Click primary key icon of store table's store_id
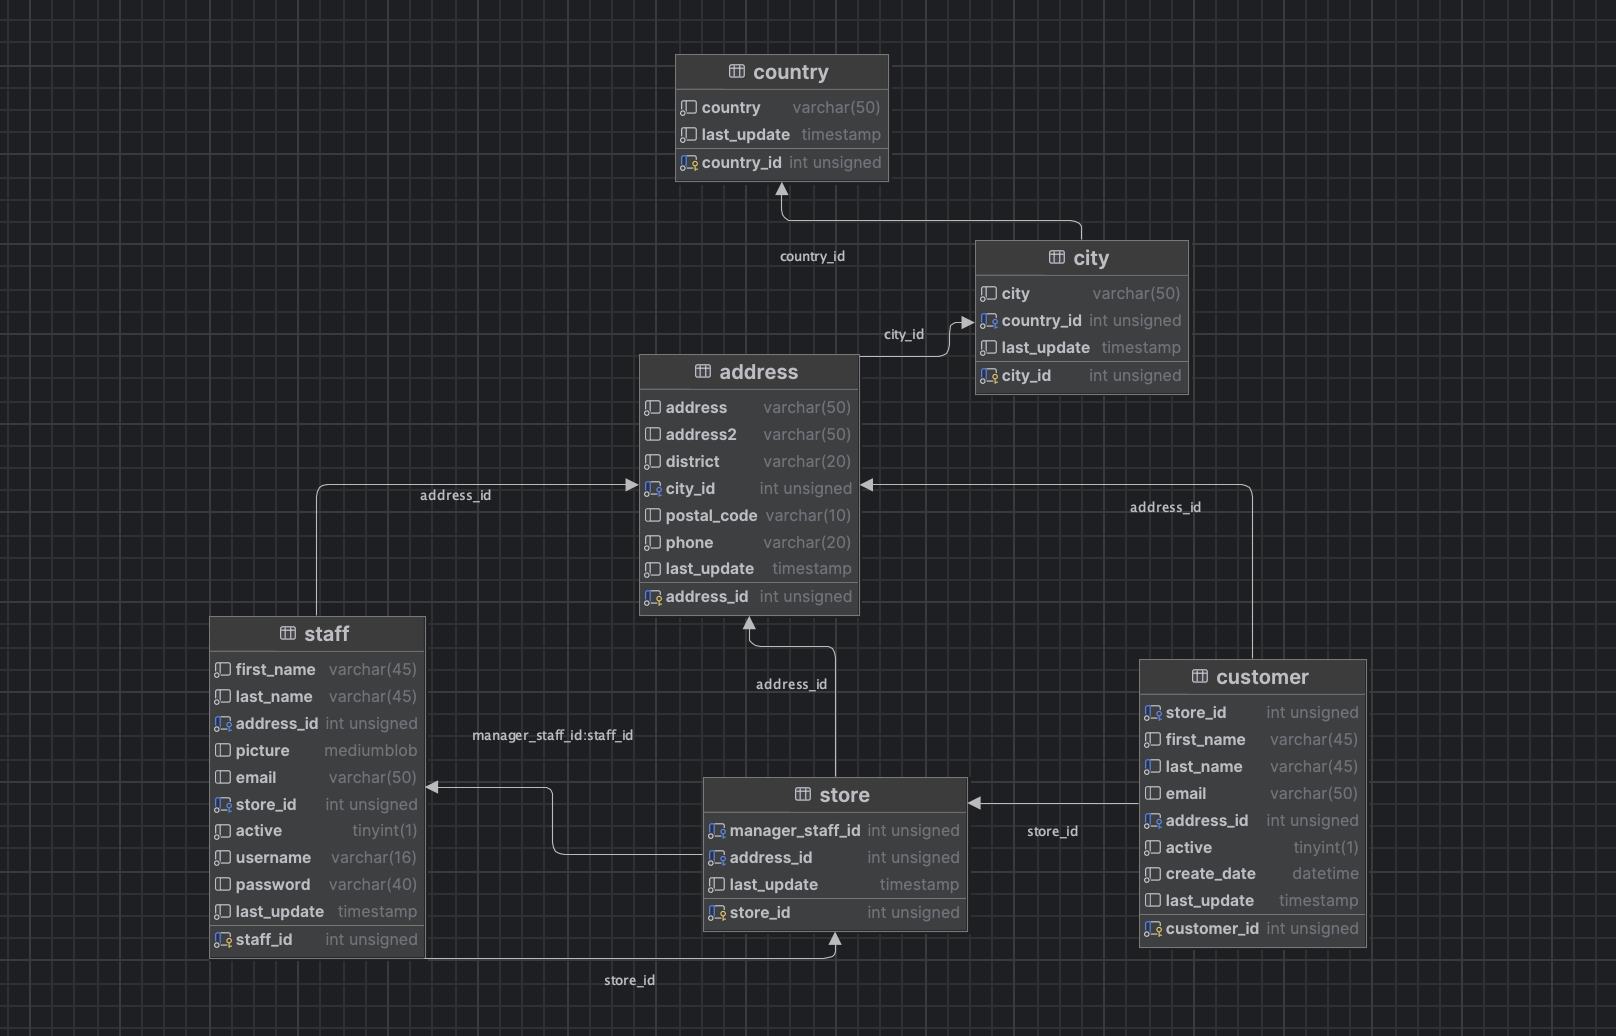 pos(717,913)
